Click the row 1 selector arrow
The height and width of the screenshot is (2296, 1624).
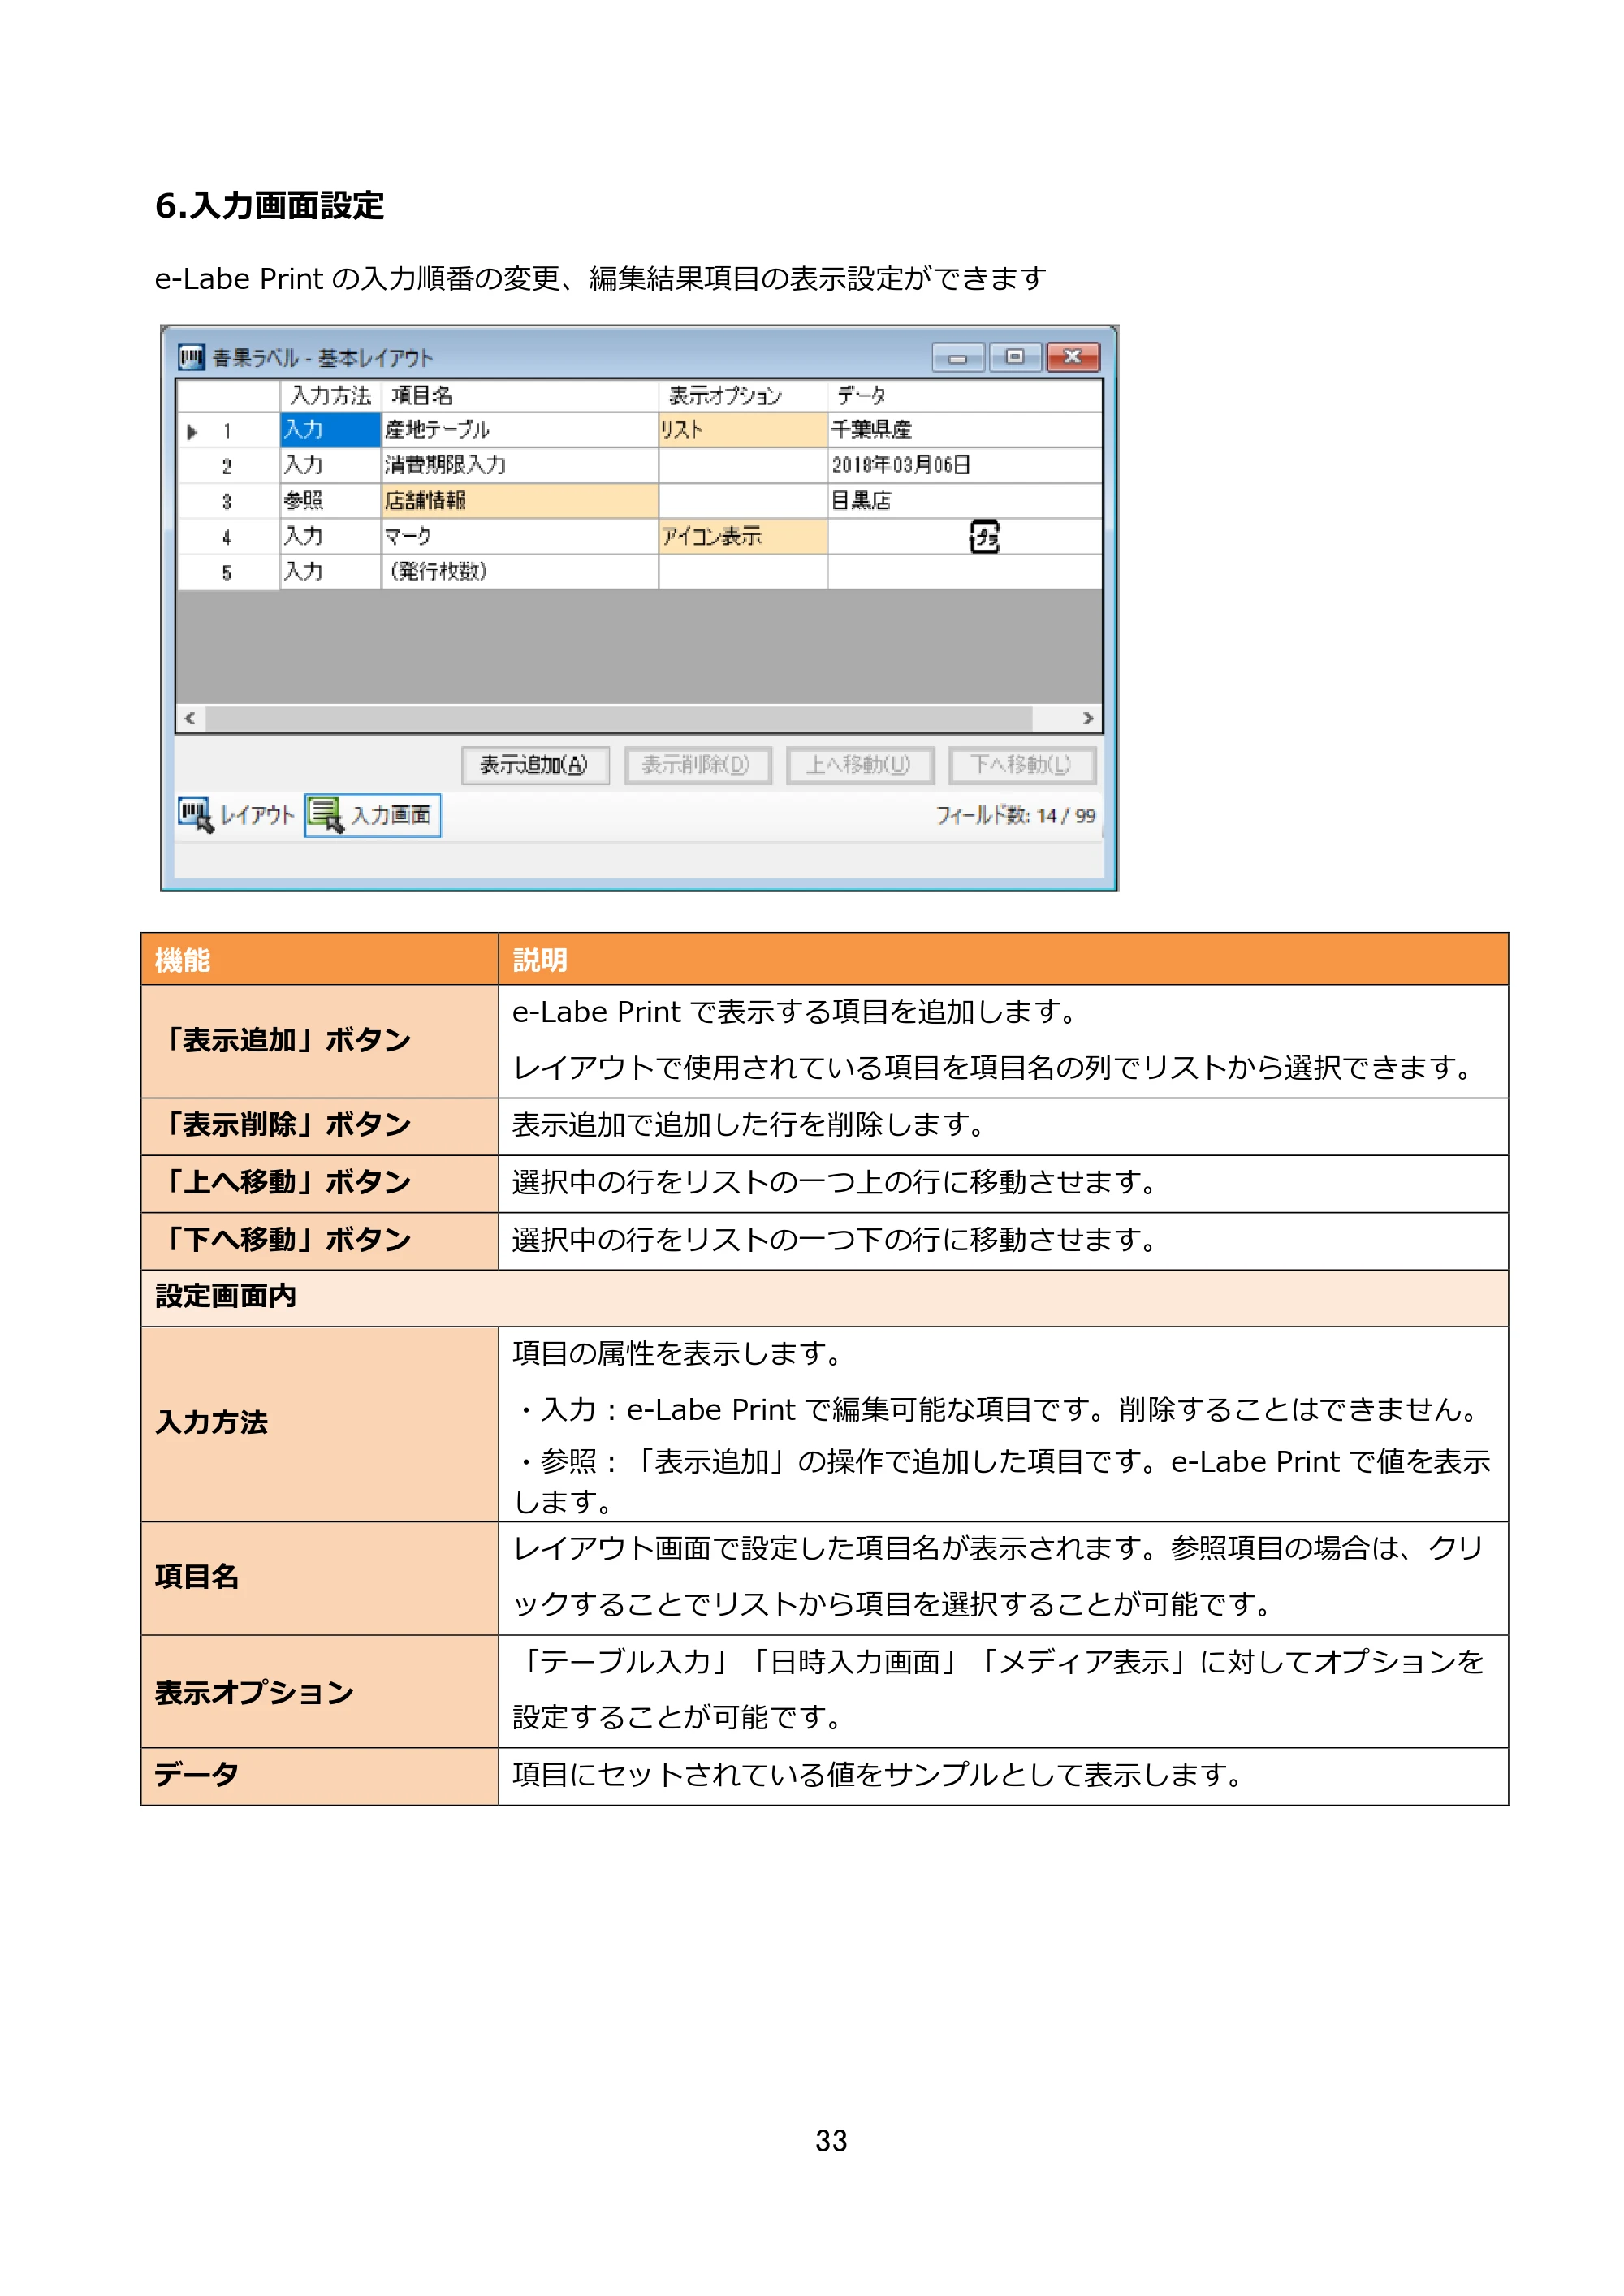pyautogui.click(x=192, y=432)
